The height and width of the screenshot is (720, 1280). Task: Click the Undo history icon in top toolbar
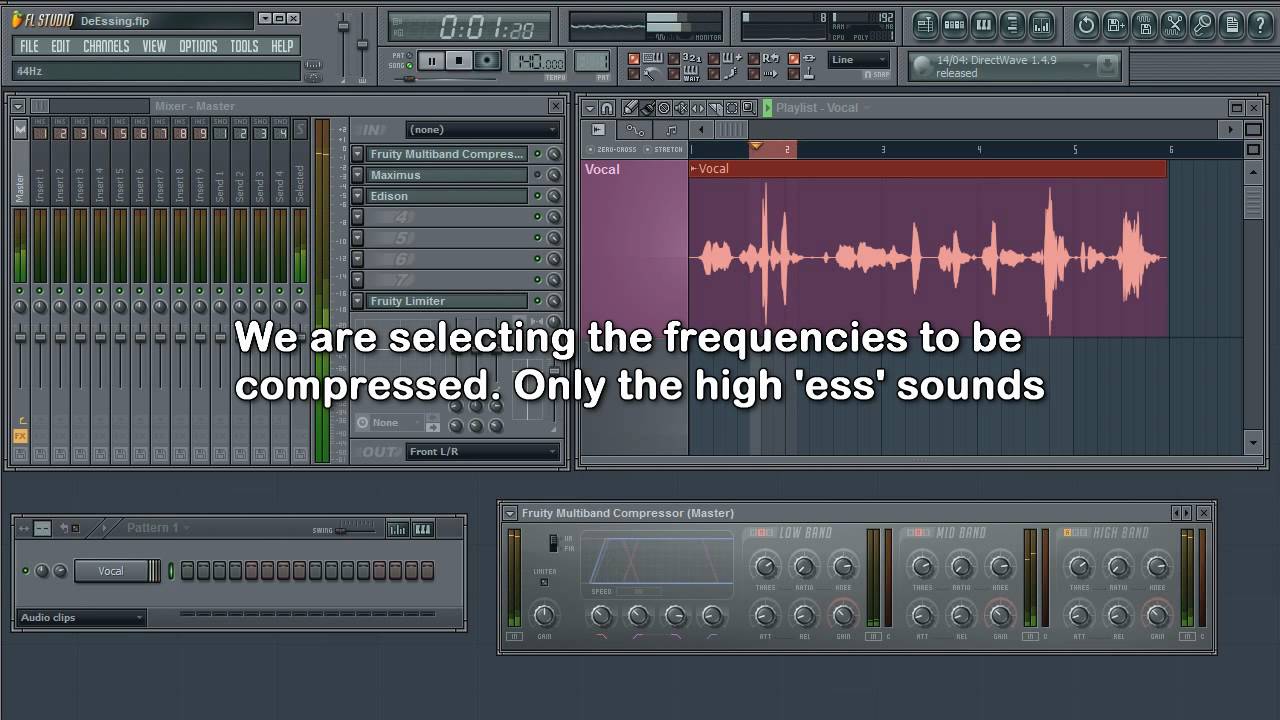pos(1086,25)
